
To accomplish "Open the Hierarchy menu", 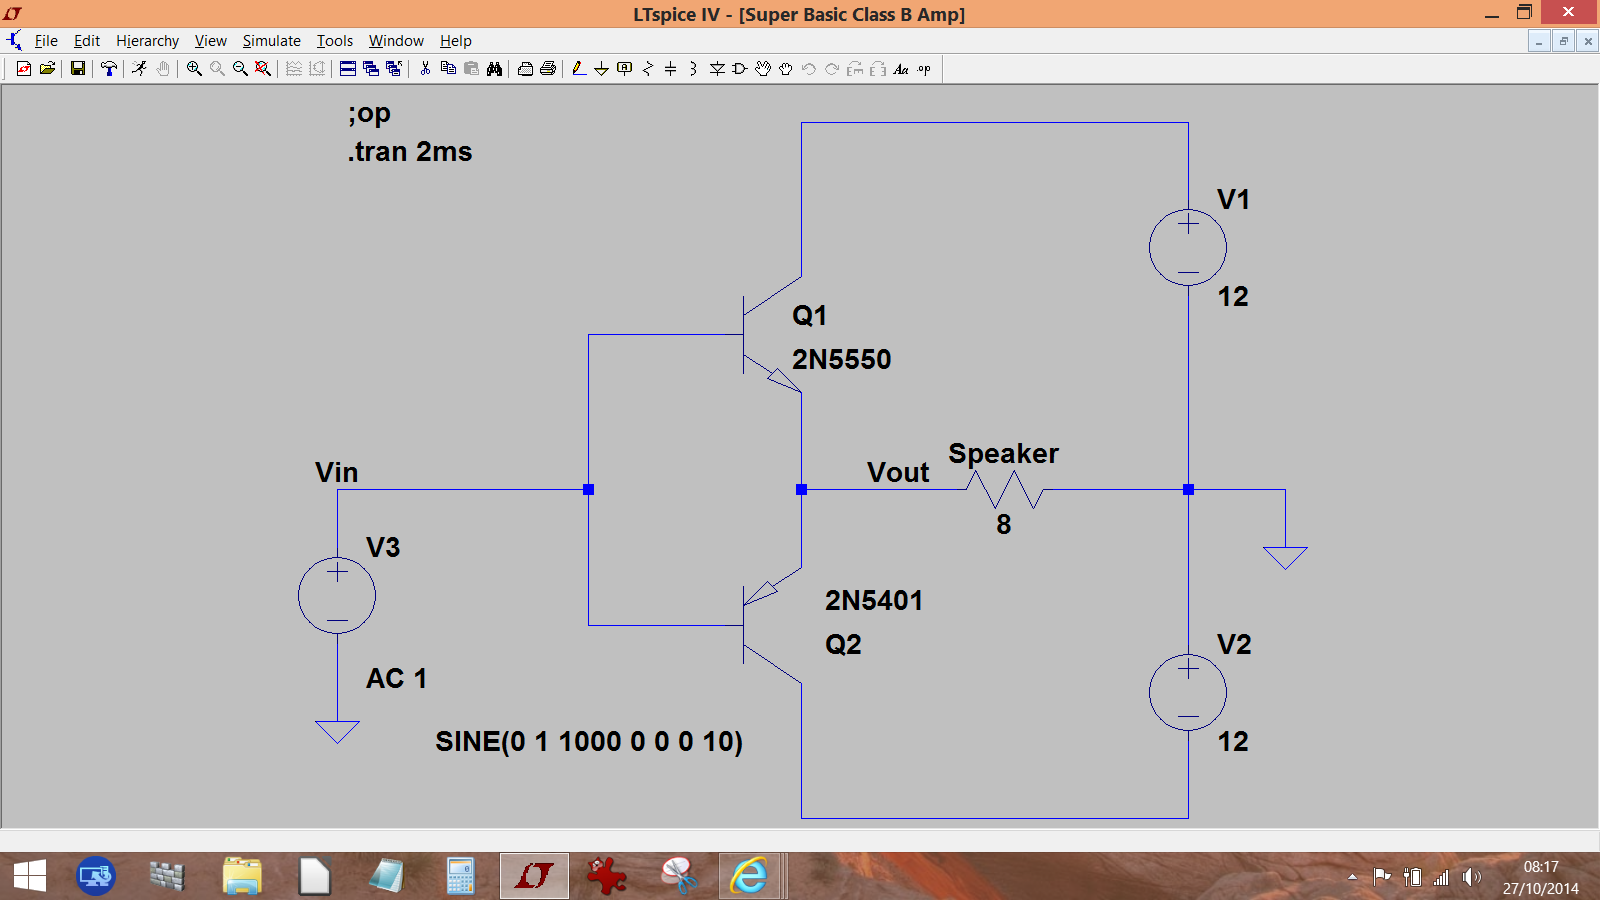I will pyautogui.click(x=147, y=41).
